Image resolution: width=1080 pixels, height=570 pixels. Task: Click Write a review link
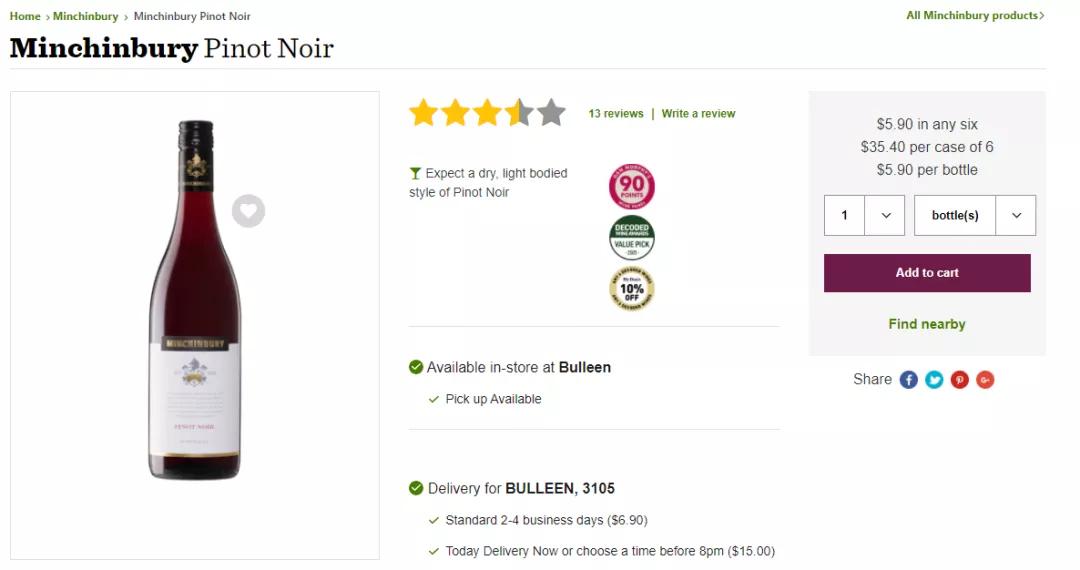pos(698,114)
